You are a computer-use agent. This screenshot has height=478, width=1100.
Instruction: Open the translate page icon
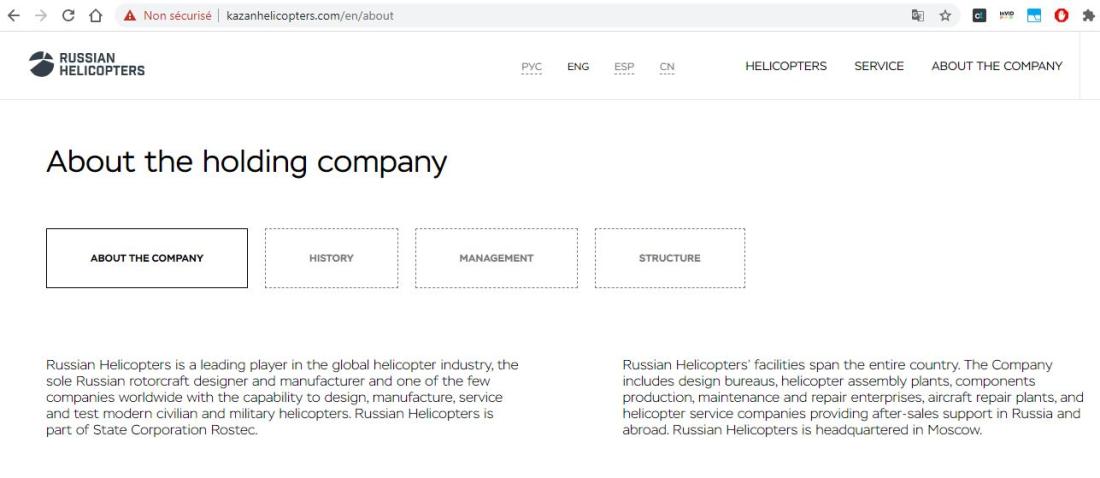pyautogui.click(x=918, y=15)
